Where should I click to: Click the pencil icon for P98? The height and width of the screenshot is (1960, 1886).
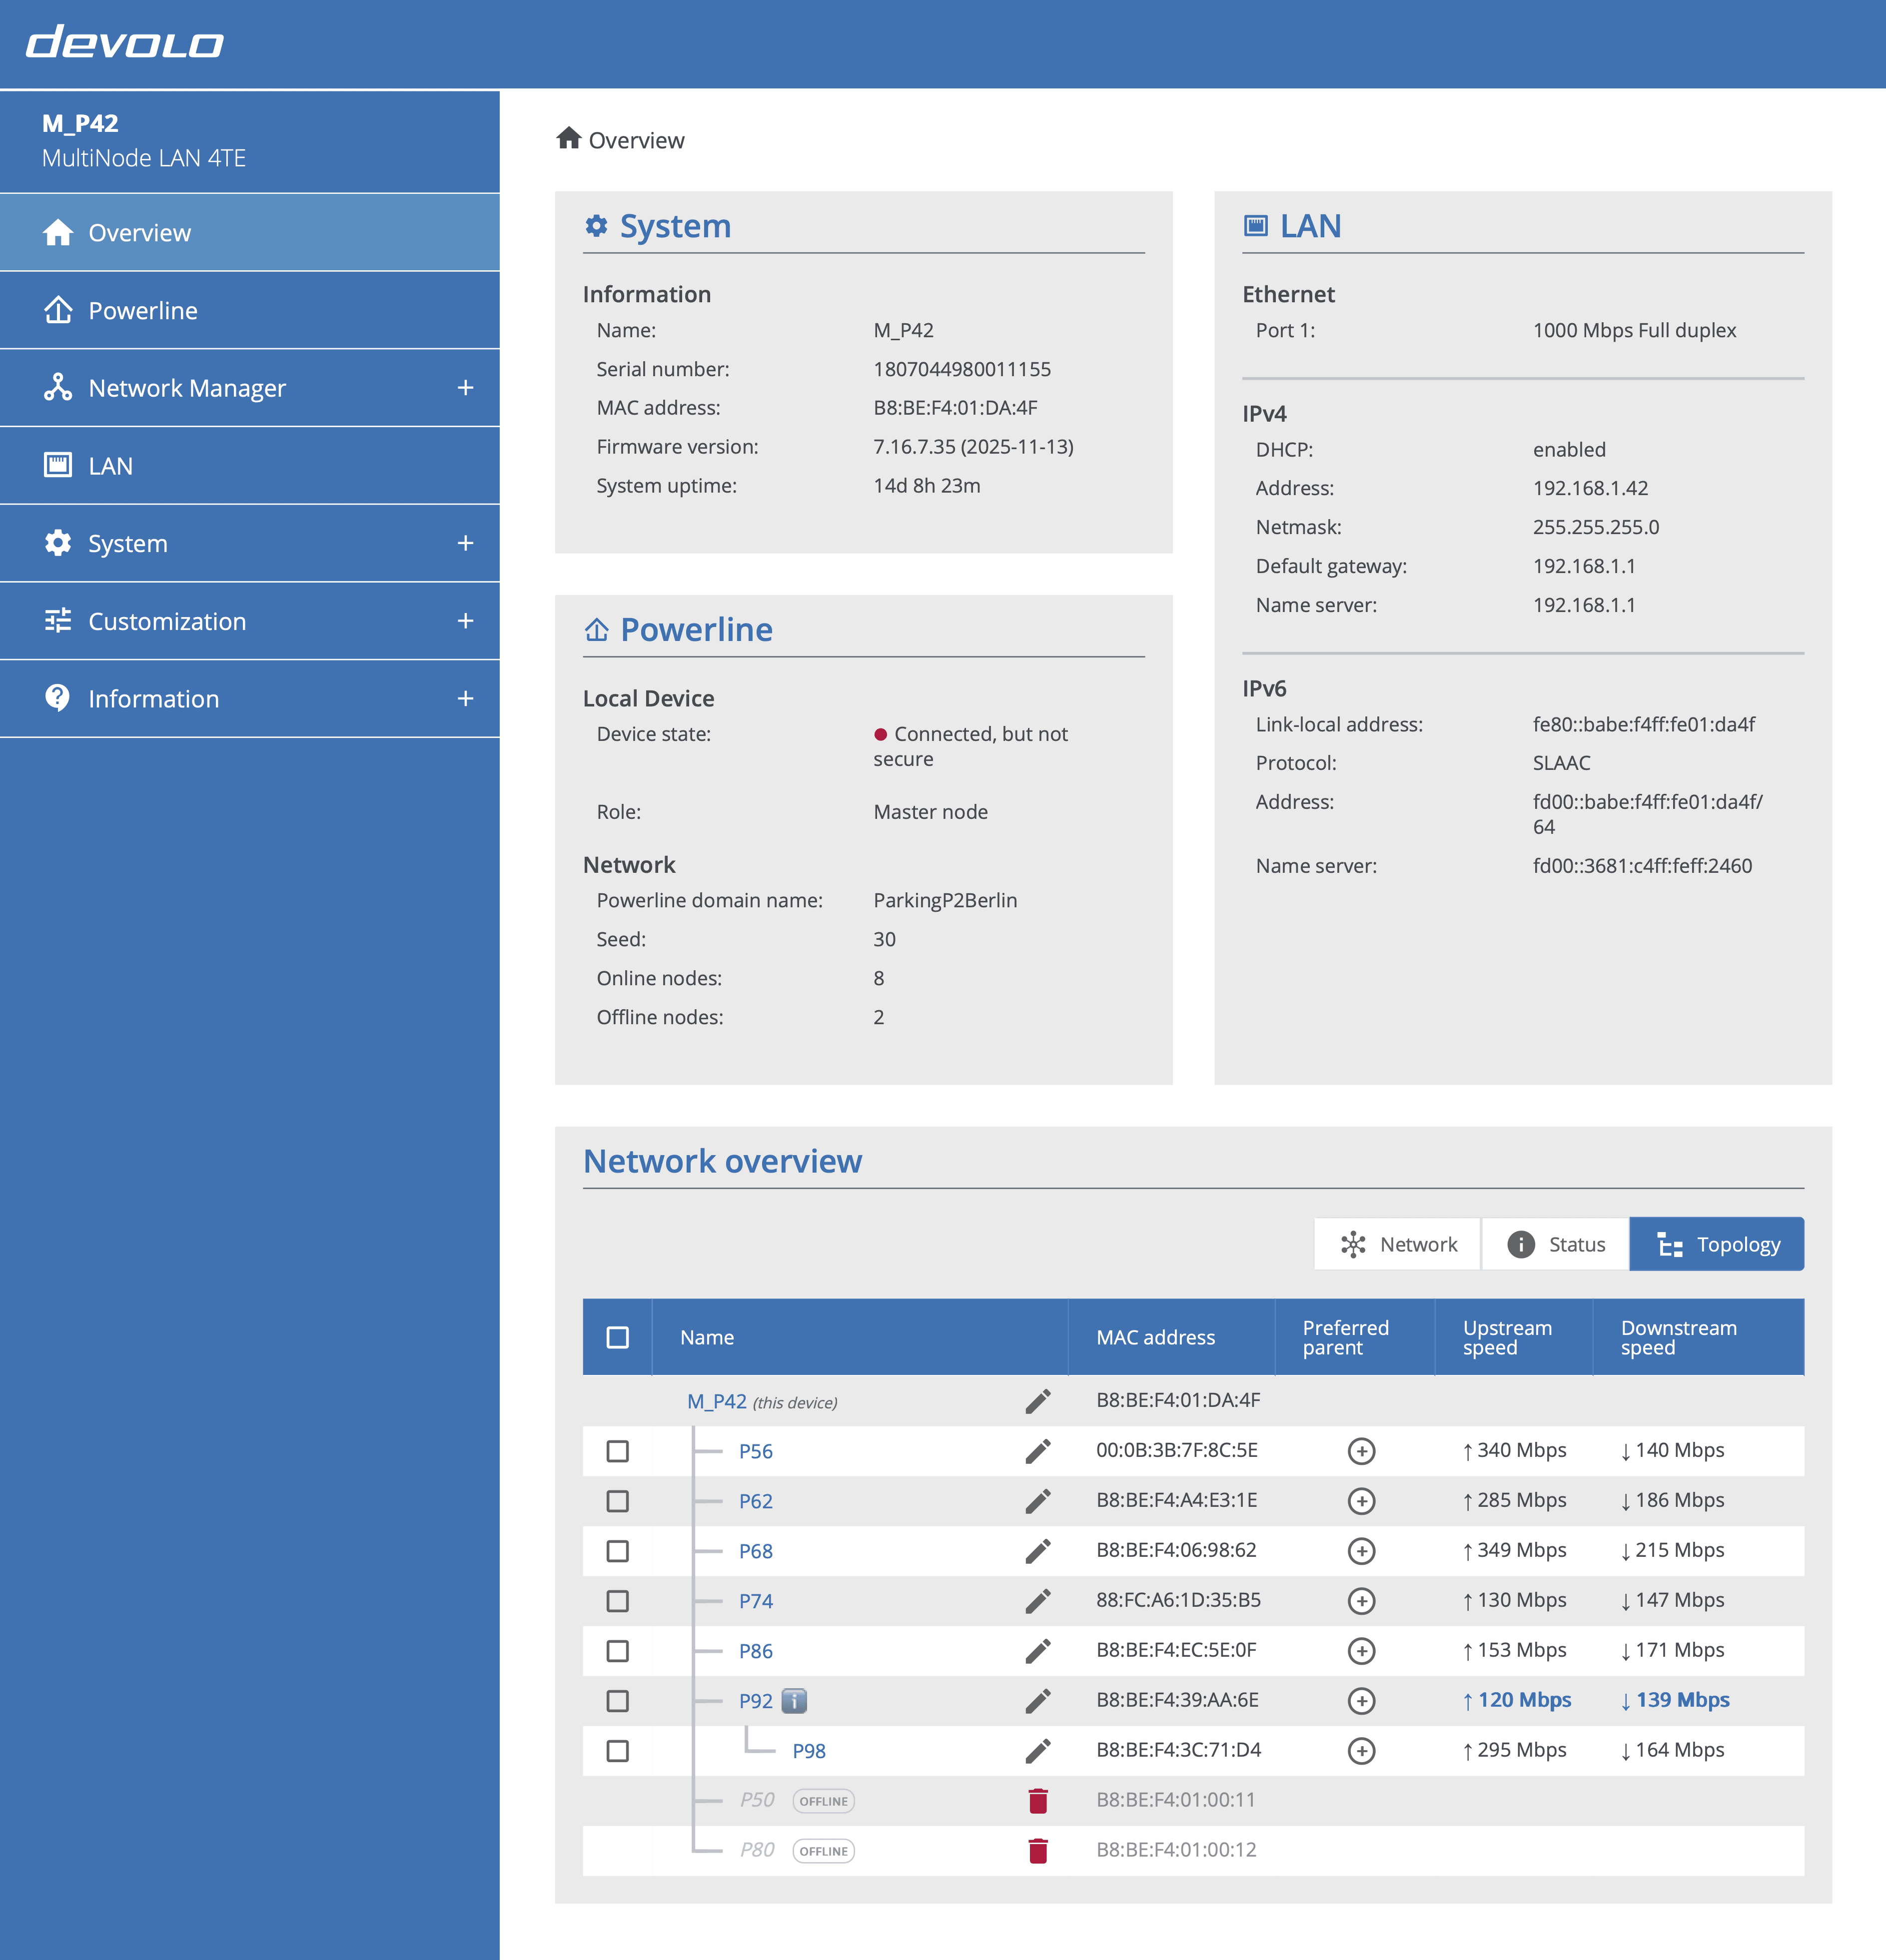pyautogui.click(x=1038, y=1751)
